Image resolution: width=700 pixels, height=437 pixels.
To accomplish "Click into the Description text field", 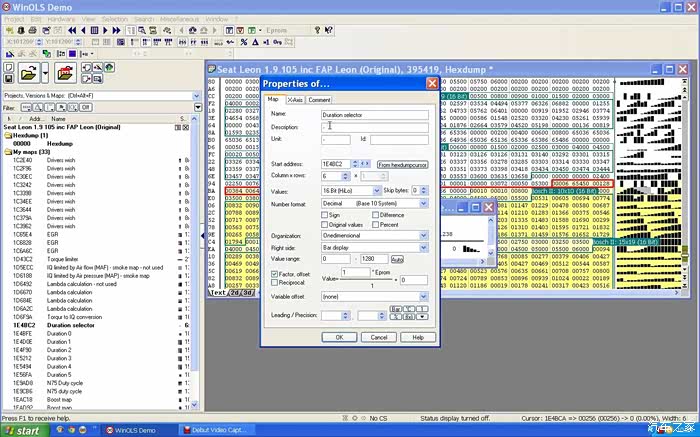I will (374, 127).
